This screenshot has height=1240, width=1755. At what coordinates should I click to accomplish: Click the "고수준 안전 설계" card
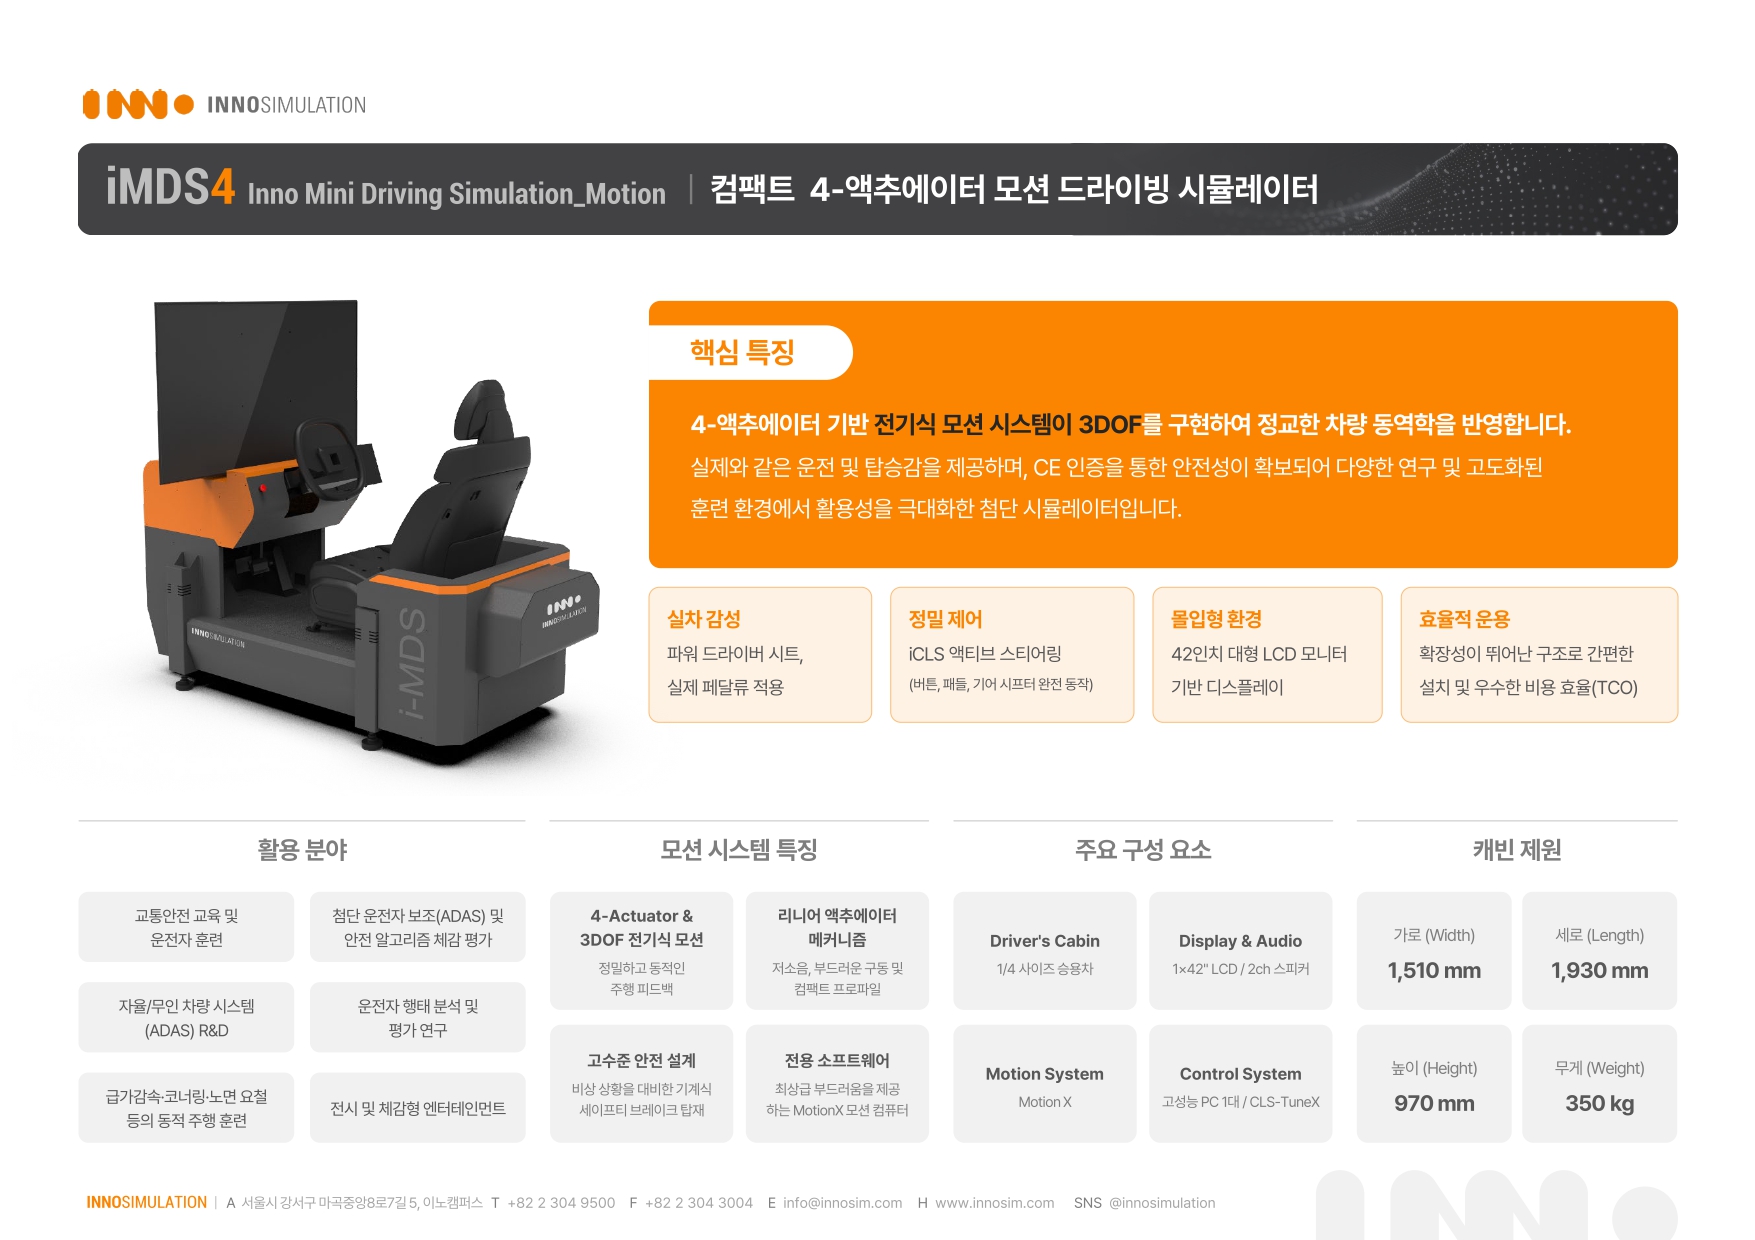[641, 1084]
